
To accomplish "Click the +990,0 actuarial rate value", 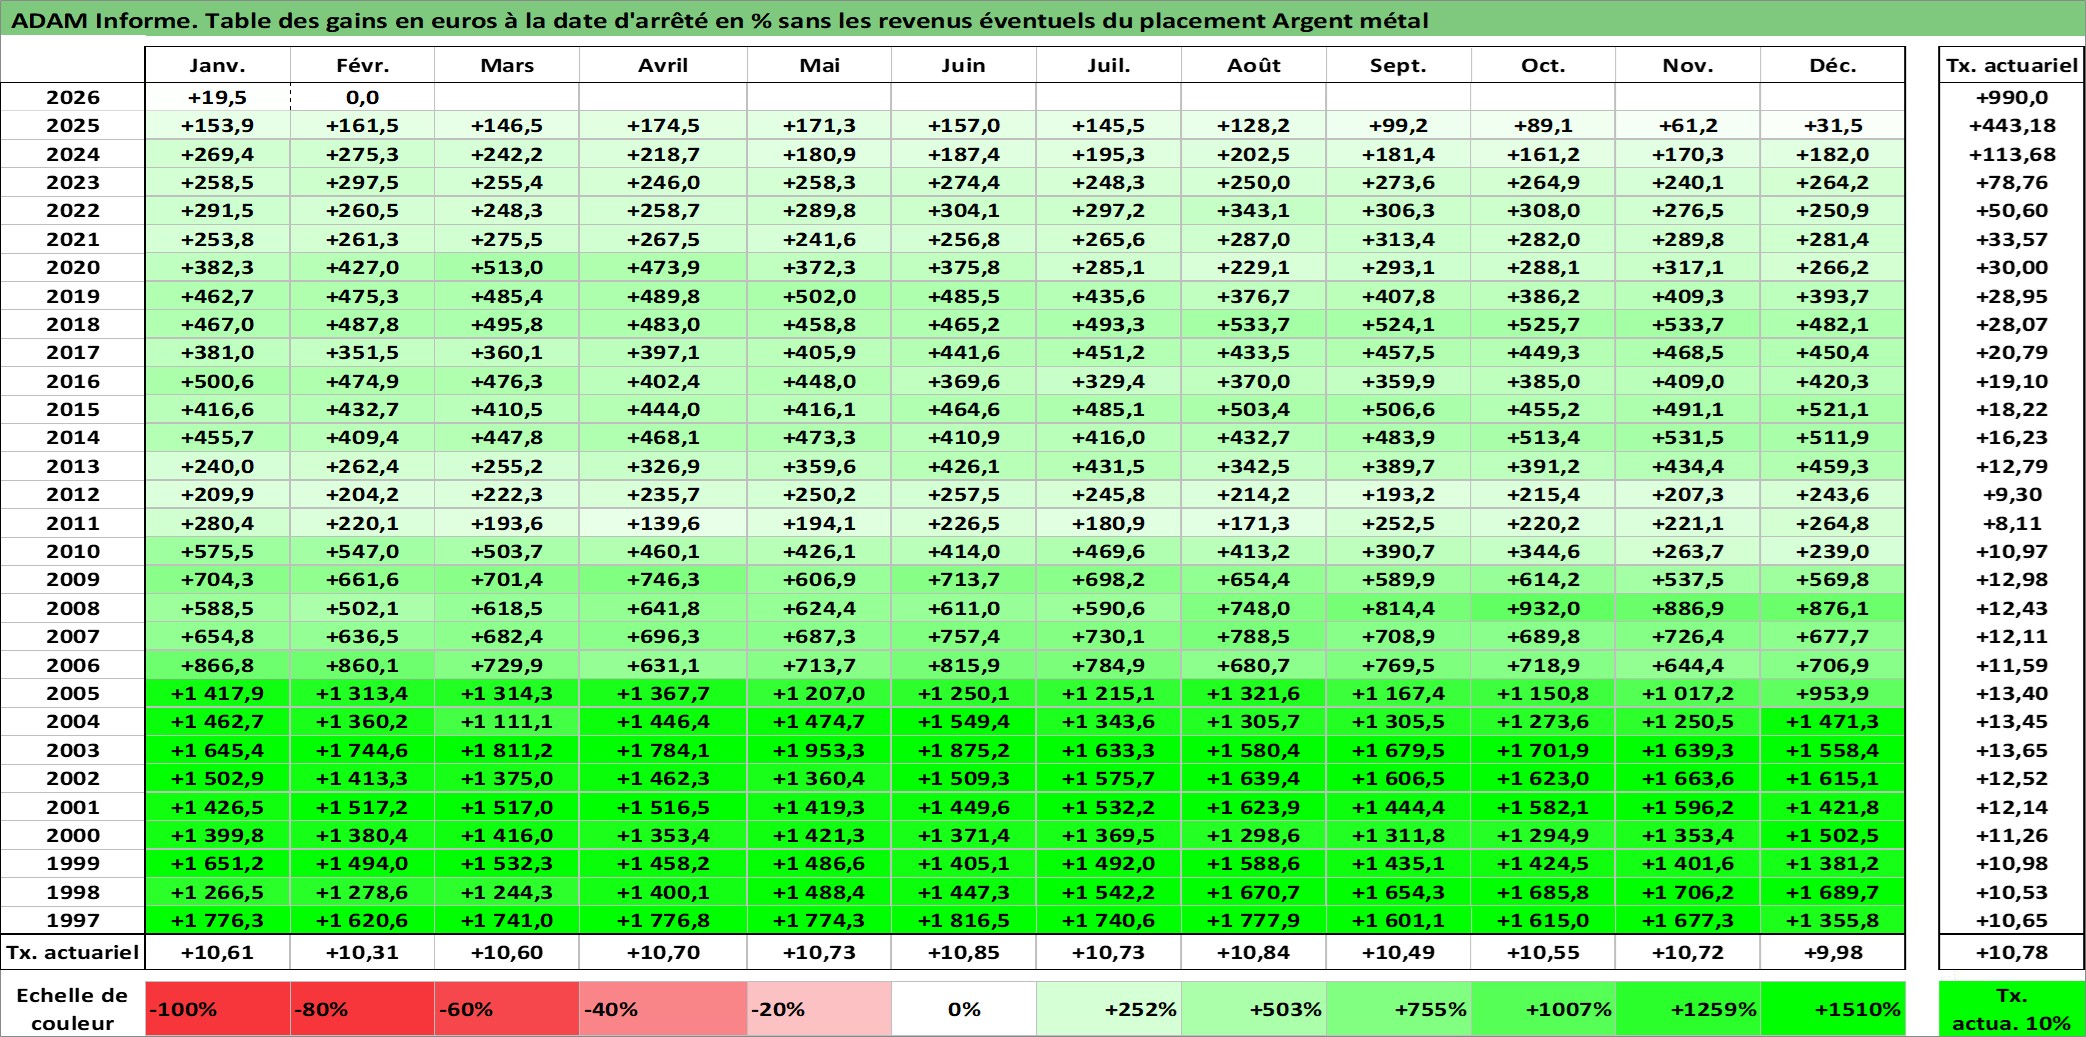I will (x=2012, y=97).
